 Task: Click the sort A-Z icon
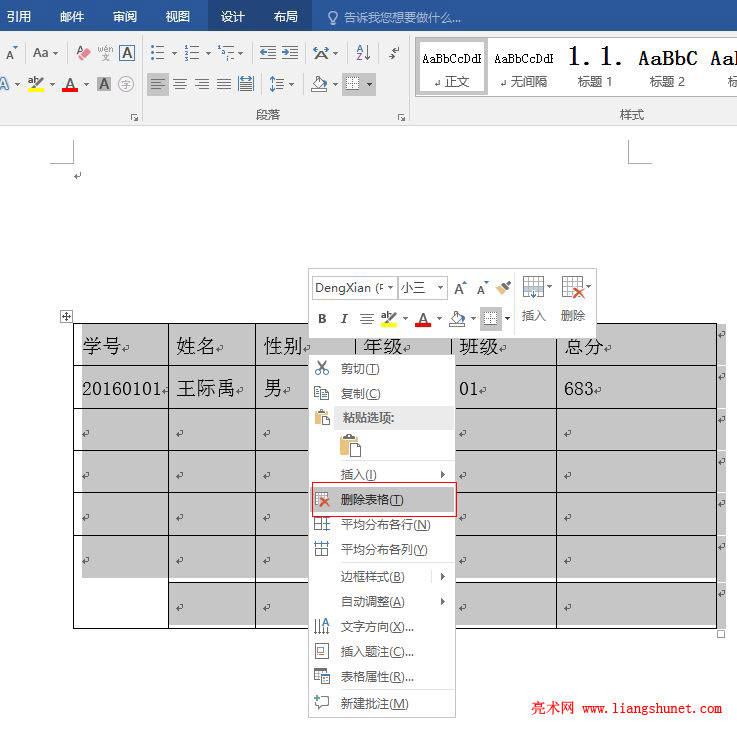363,53
